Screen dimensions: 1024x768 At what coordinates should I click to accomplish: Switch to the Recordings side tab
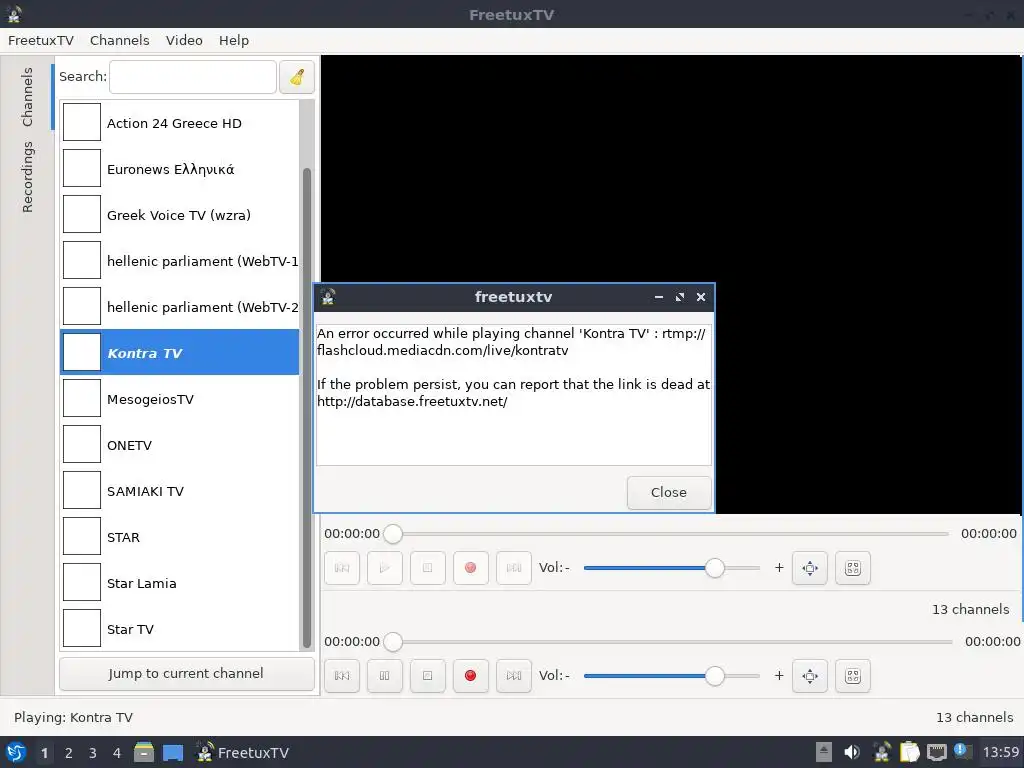(27, 177)
